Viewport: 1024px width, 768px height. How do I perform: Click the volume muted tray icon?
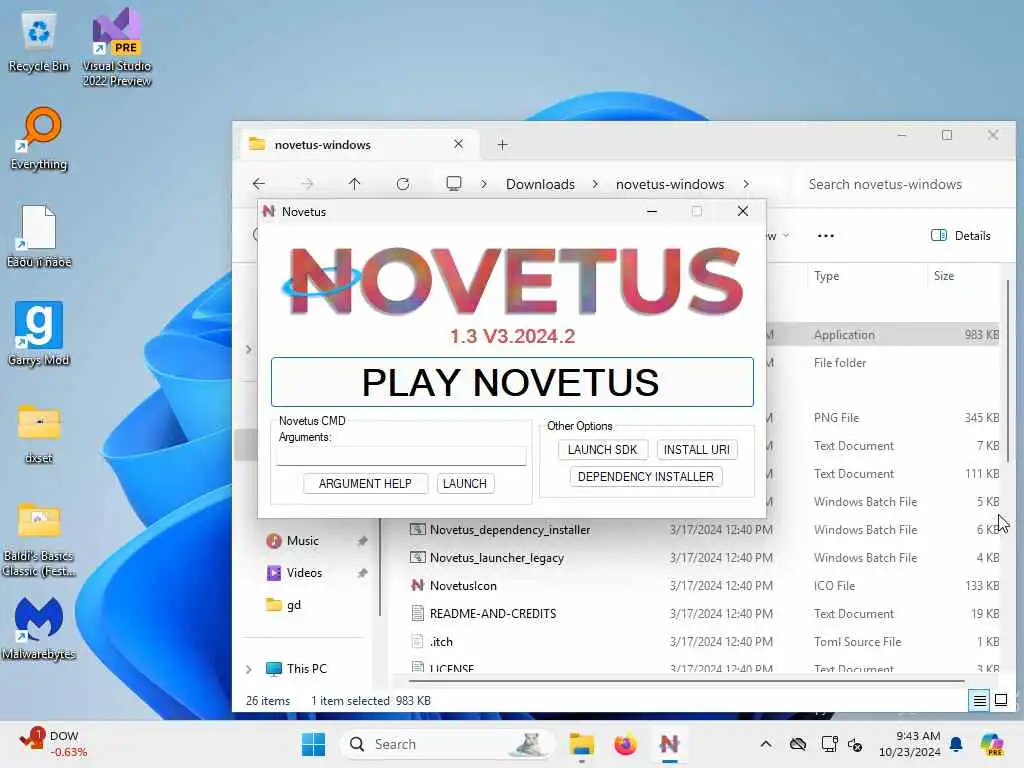(x=856, y=744)
